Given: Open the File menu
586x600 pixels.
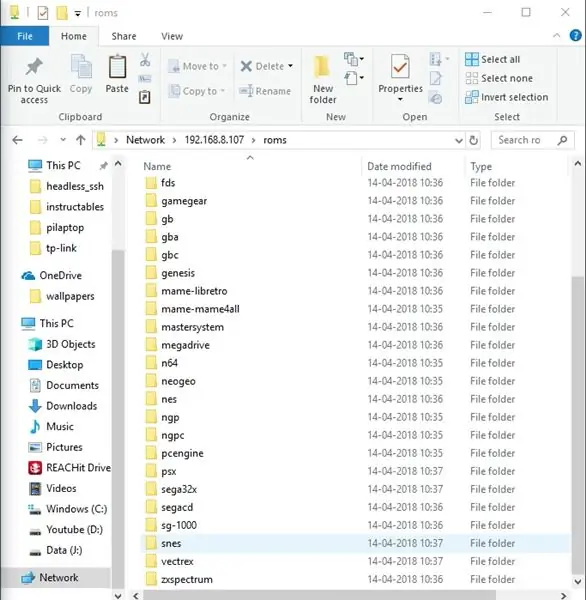Looking at the screenshot, I should [x=24, y=36].
